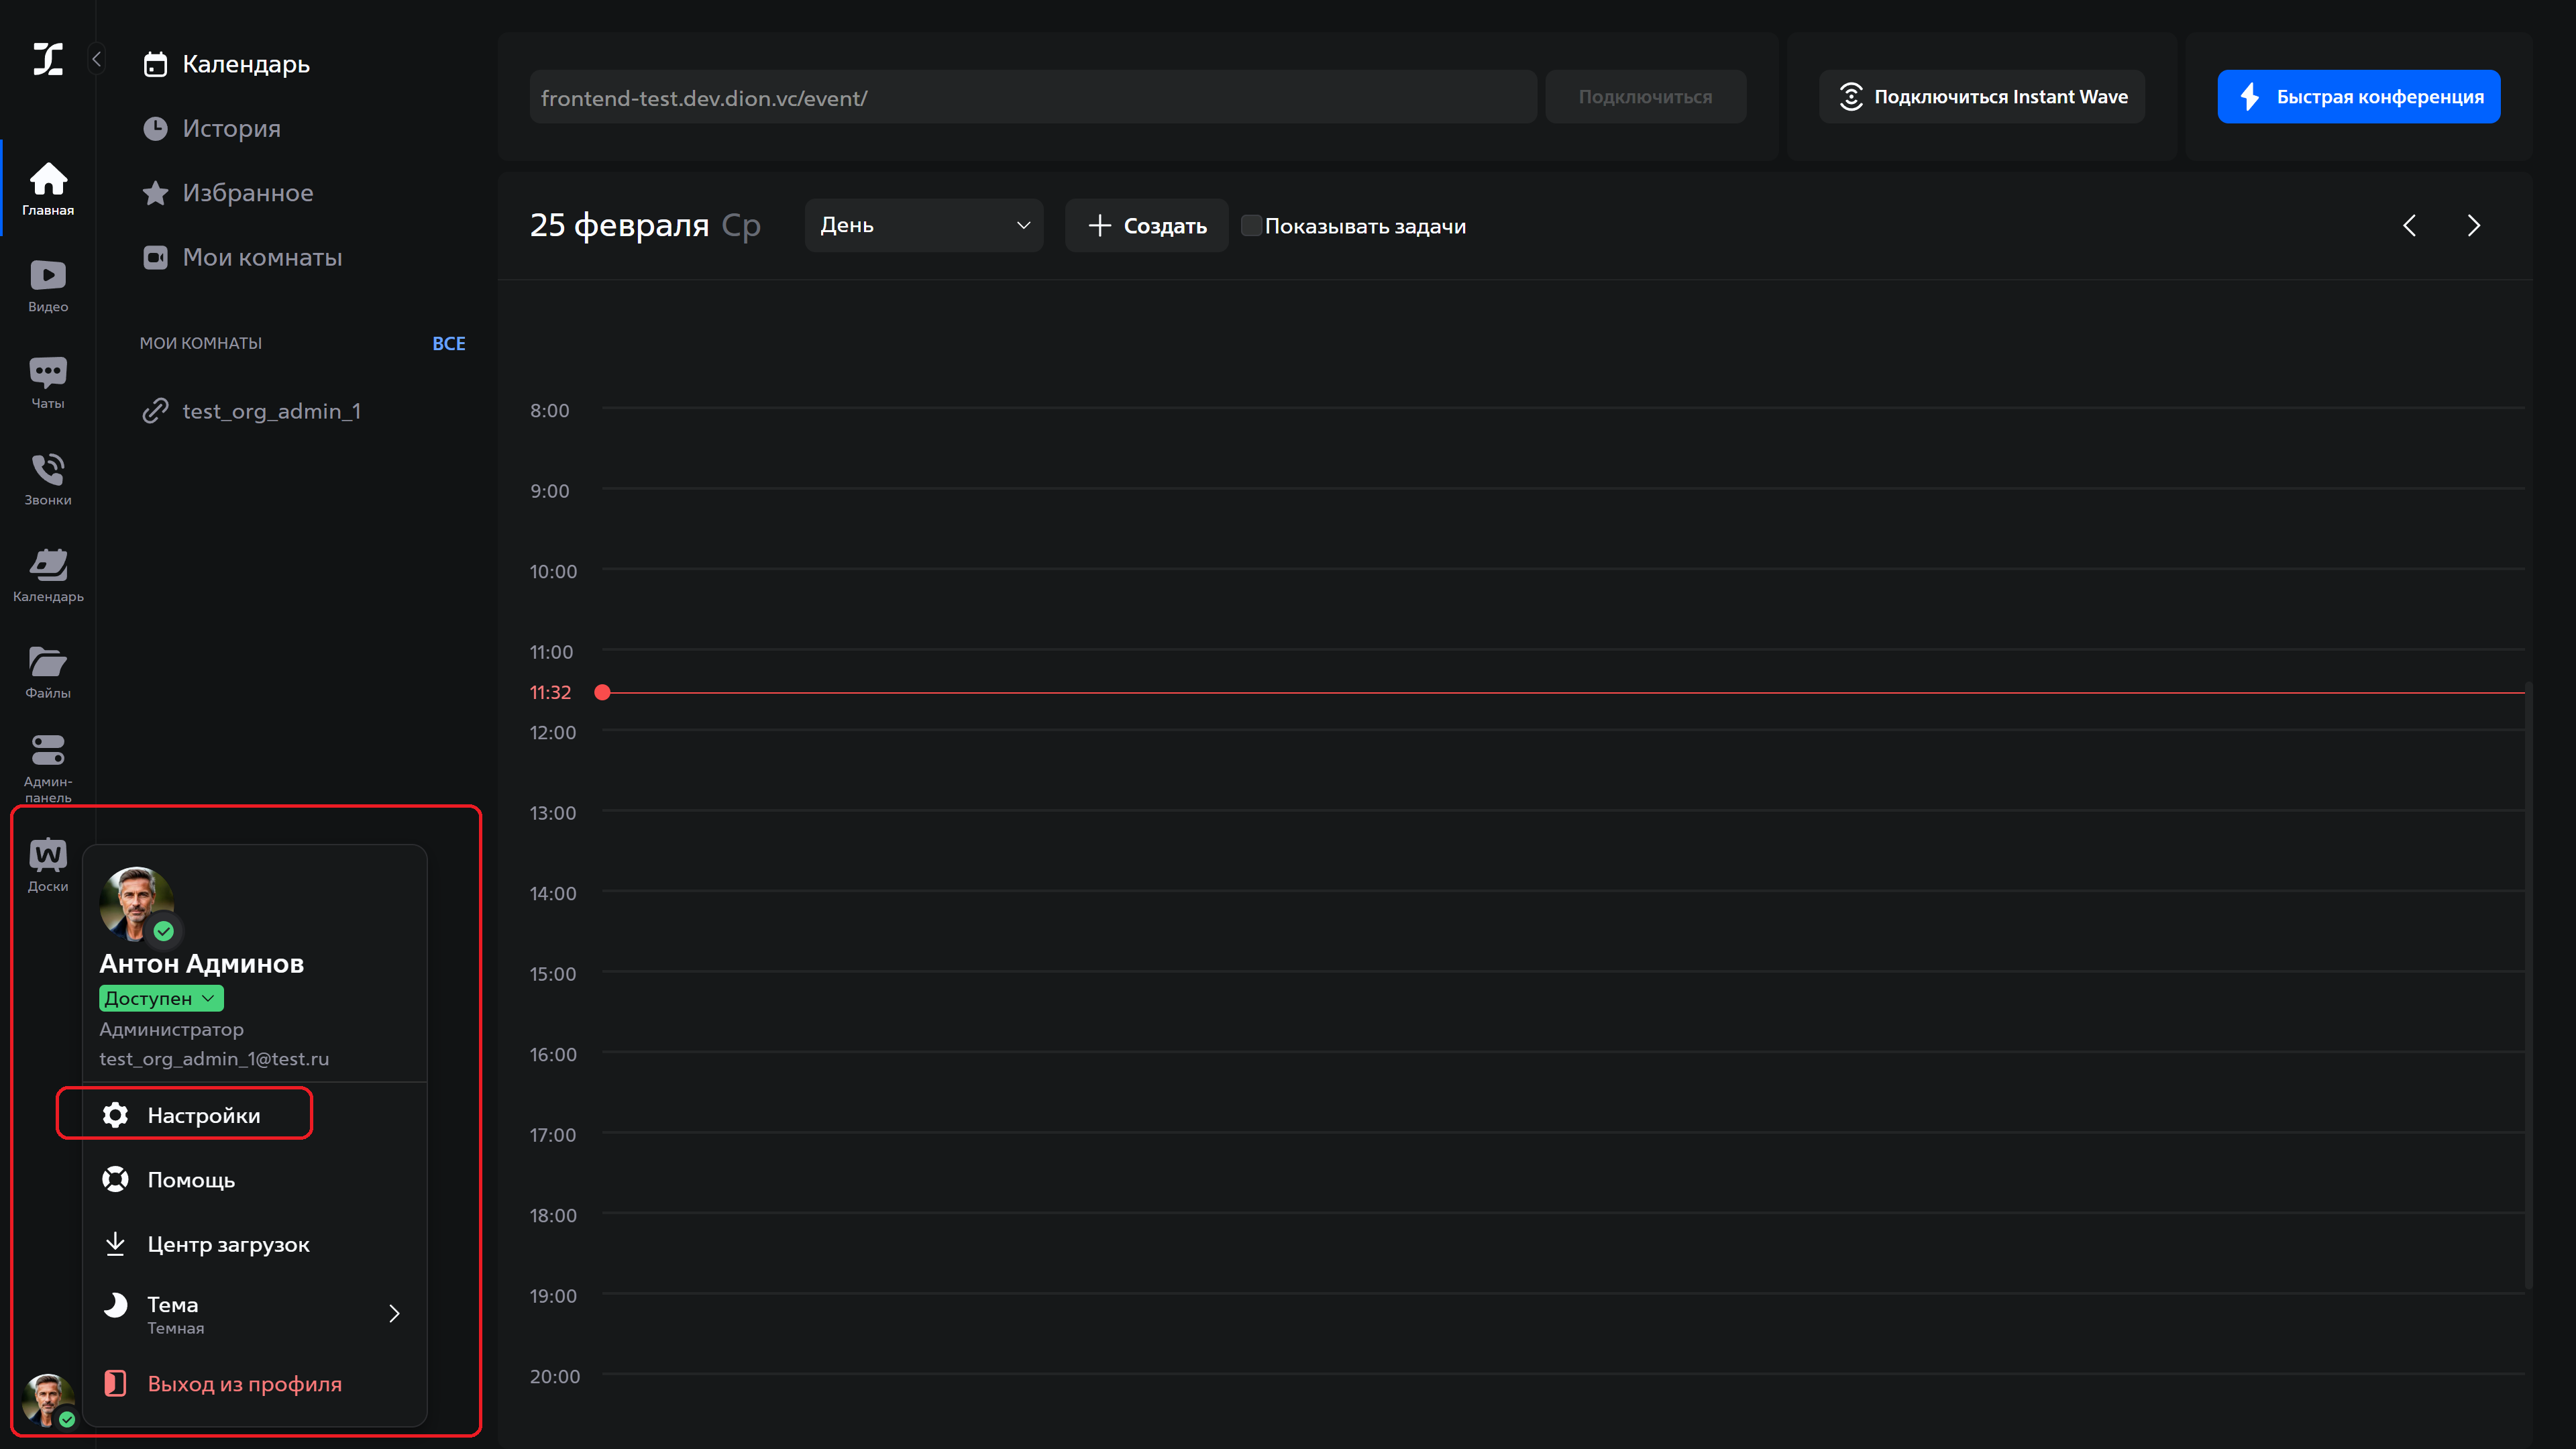Click the 11:32 current time marker

[603, 691]
